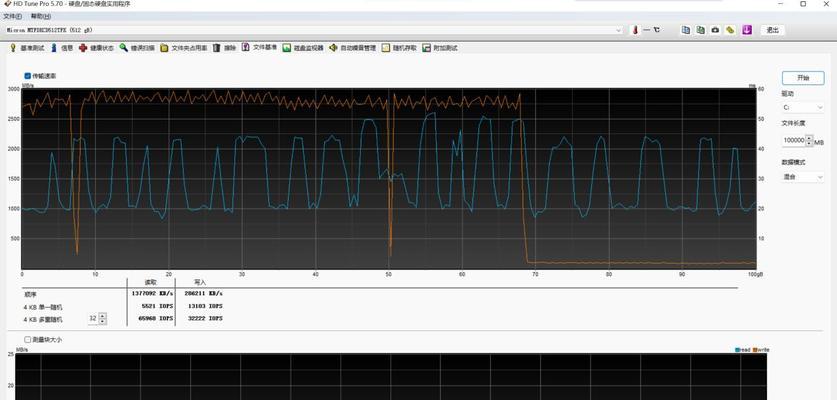Open the 文件 (File) menu
The height and width of the screenshot is (400, 837).
click(12, 17)
